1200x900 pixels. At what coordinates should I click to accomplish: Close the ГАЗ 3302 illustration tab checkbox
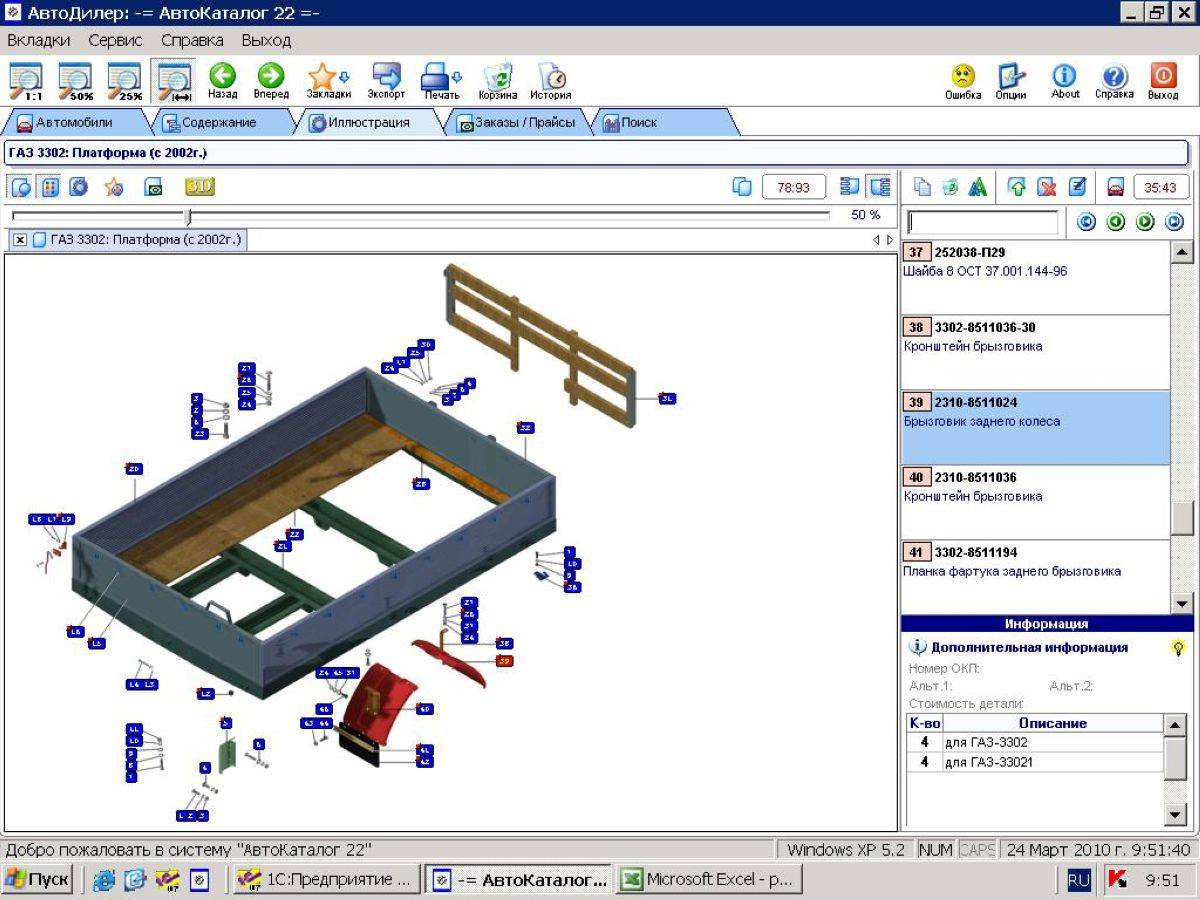[20, 240]
